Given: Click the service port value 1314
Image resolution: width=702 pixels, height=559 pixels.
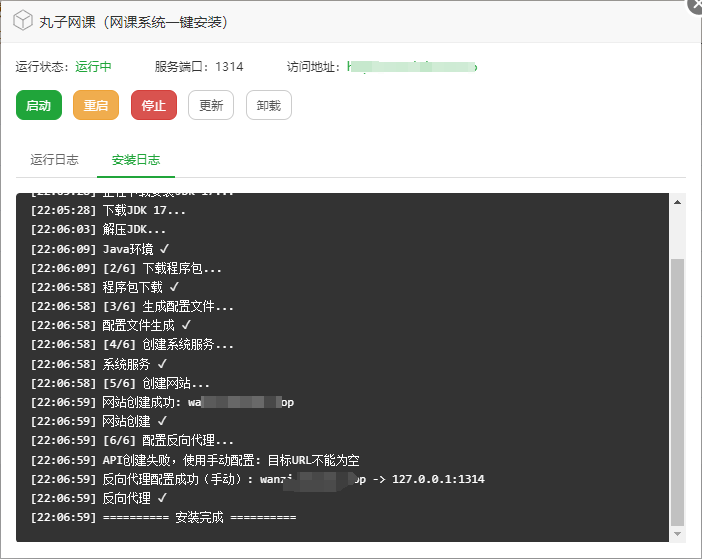Looking at the screenshot, I should pos(229,67).
